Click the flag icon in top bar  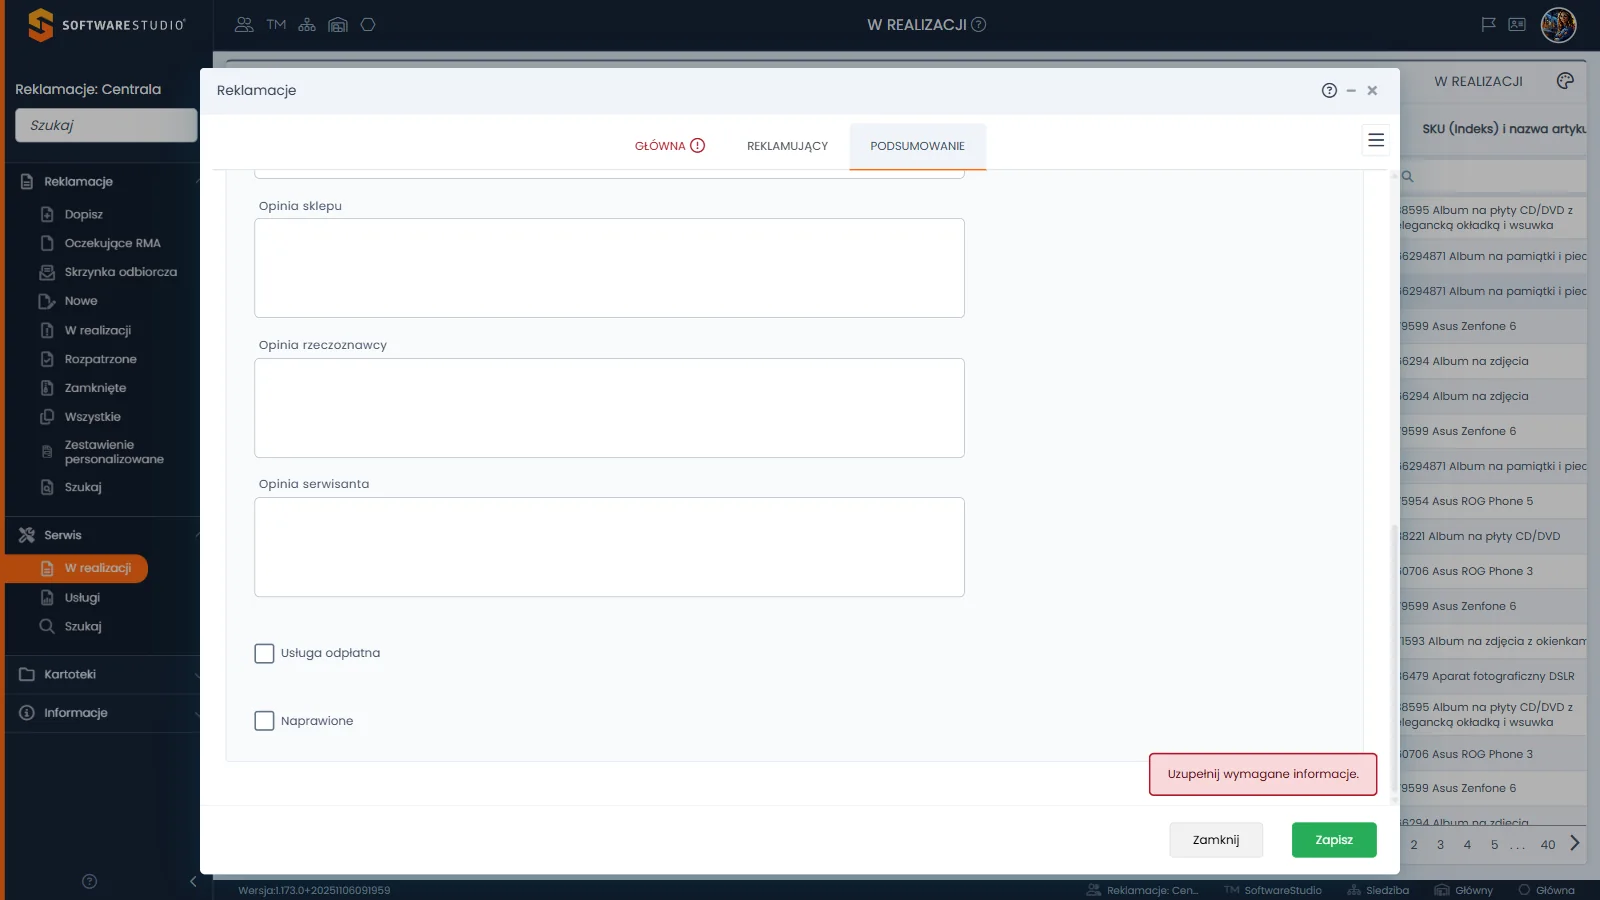click(1488, 25)
